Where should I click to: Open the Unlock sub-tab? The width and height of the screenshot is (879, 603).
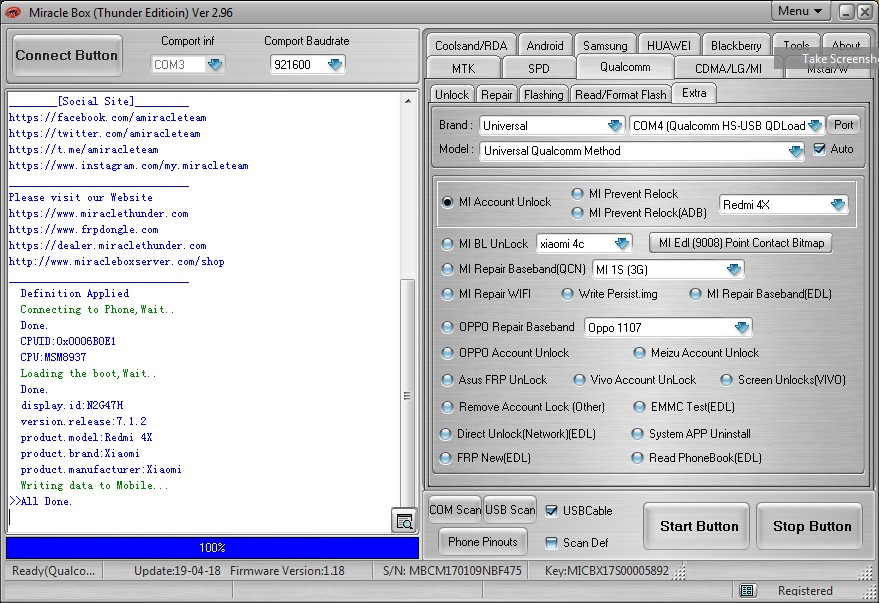(x=452, y=95)
